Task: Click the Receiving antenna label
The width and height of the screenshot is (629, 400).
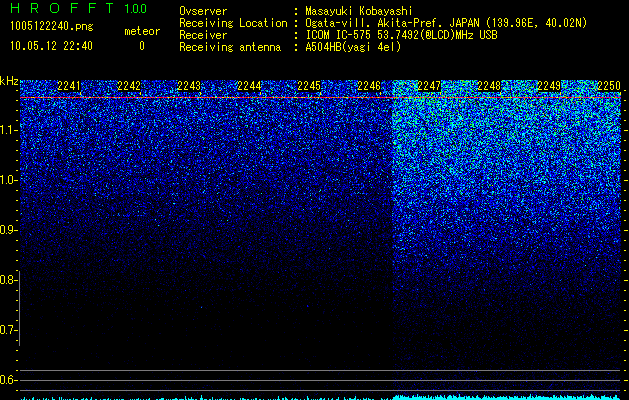Action: pyautogui.click(x=230, y=47)
